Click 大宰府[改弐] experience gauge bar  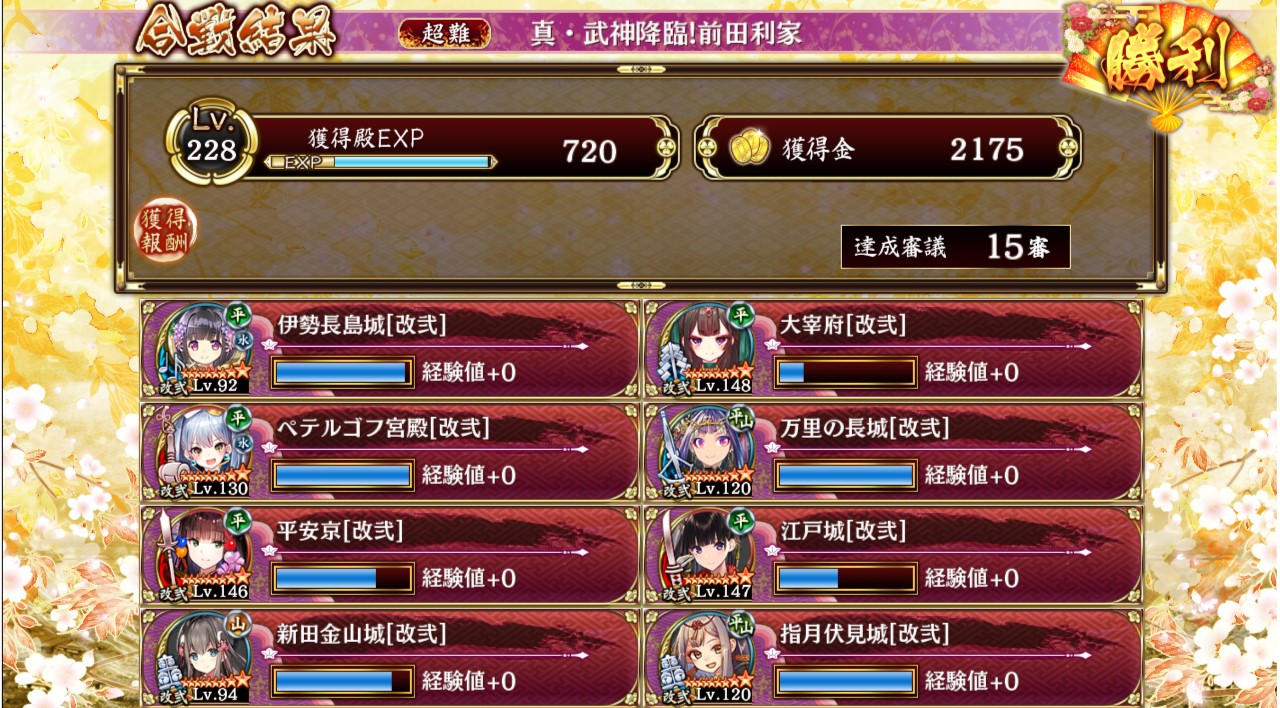tap(846, 372)
